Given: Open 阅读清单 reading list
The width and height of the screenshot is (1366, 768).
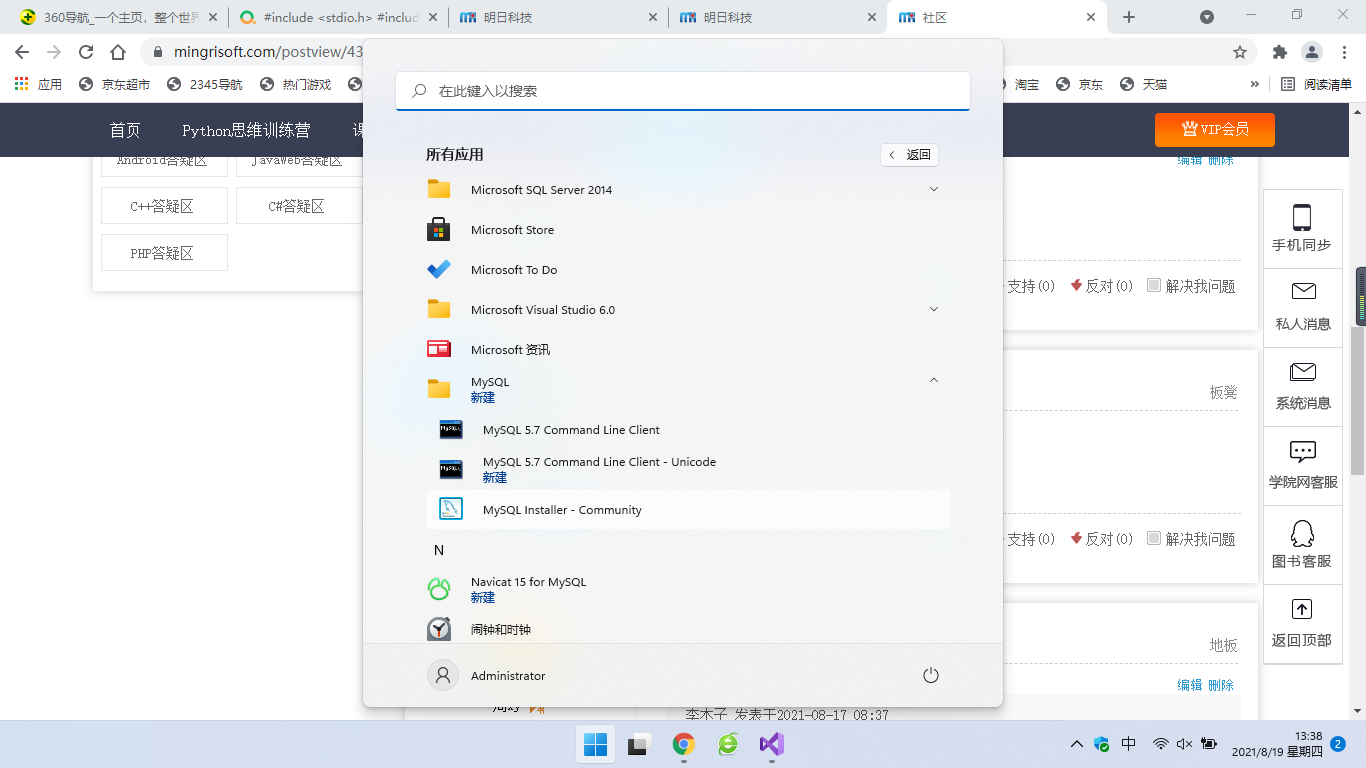Looking at the screenshot, I should pyautogui.click(x=1317, y=84).
